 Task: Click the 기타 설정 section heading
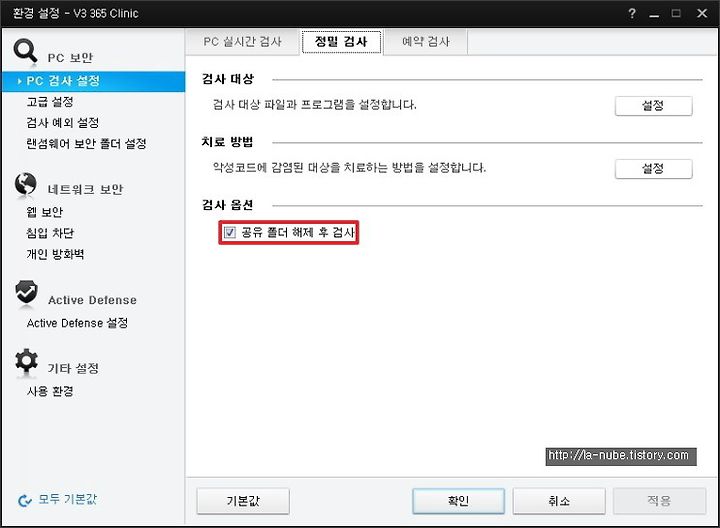(73, 368)
